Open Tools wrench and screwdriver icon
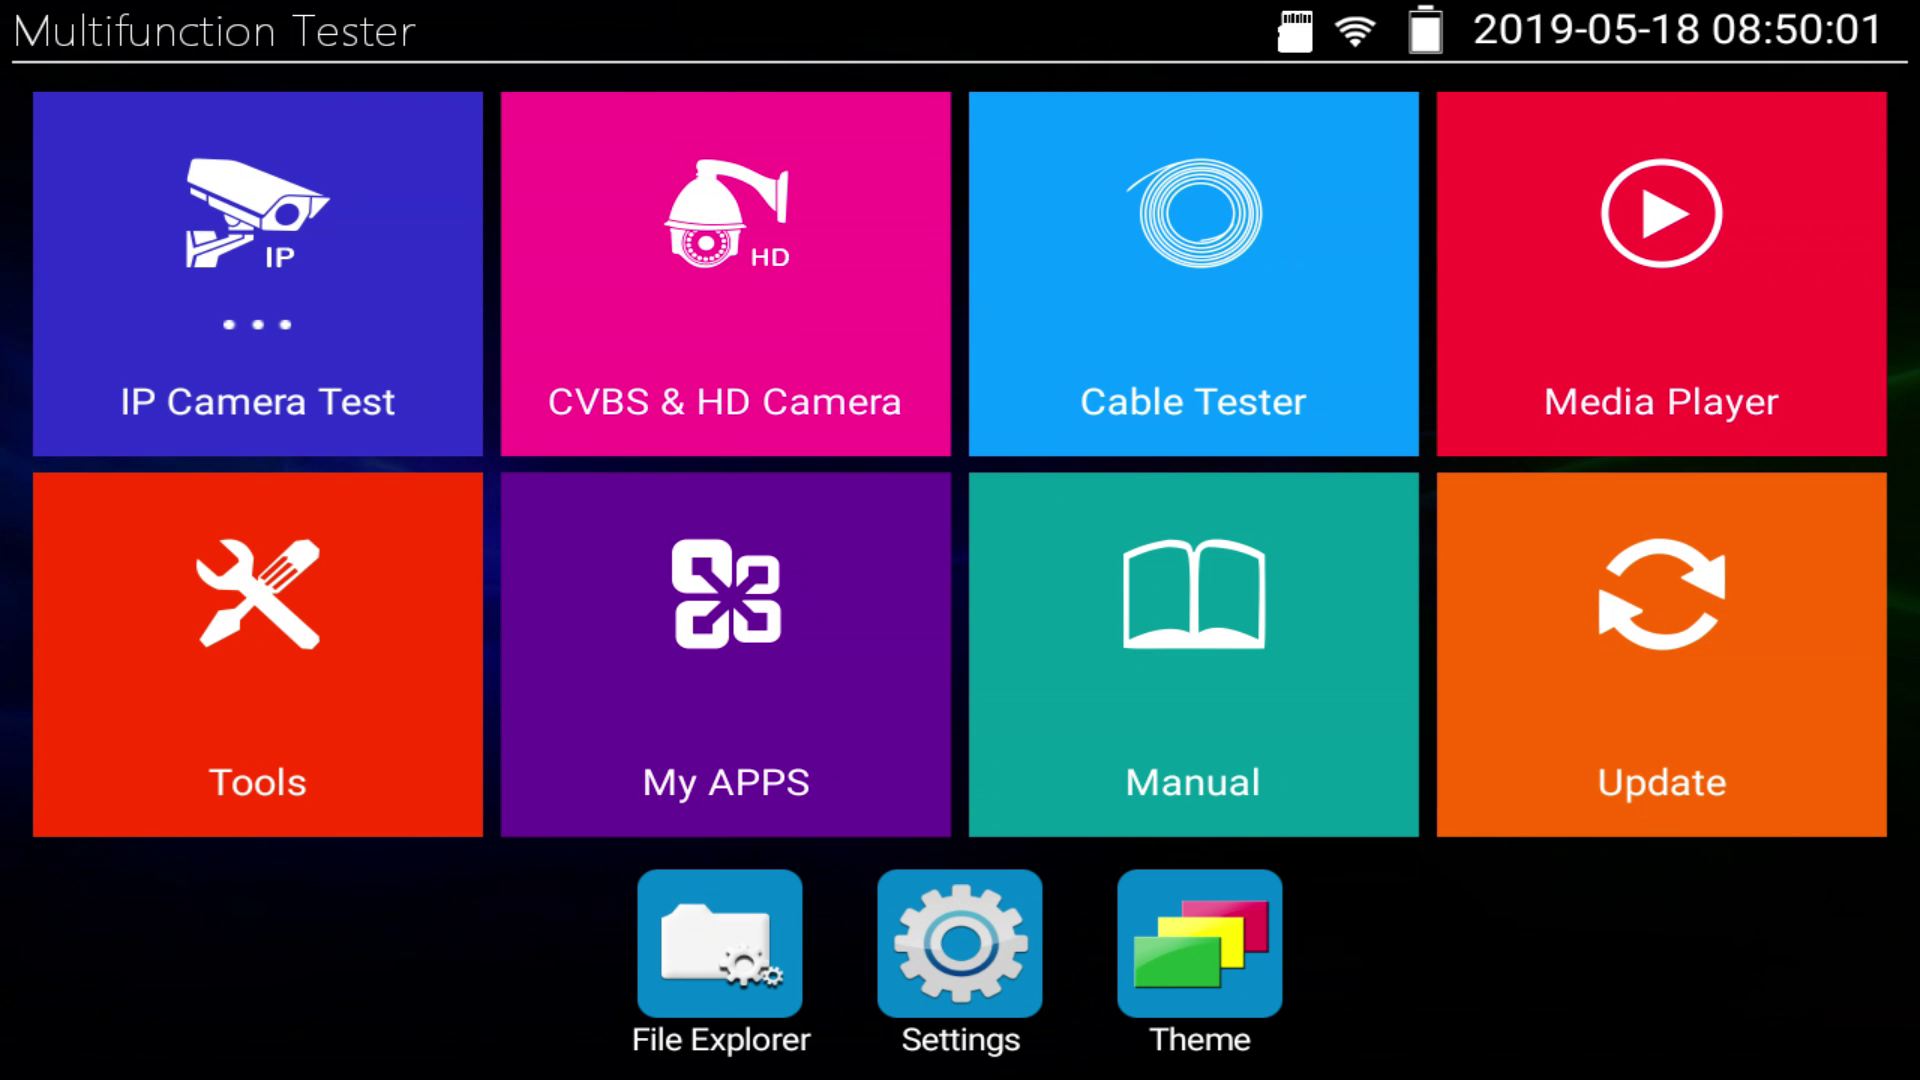 tap(258, 594)
